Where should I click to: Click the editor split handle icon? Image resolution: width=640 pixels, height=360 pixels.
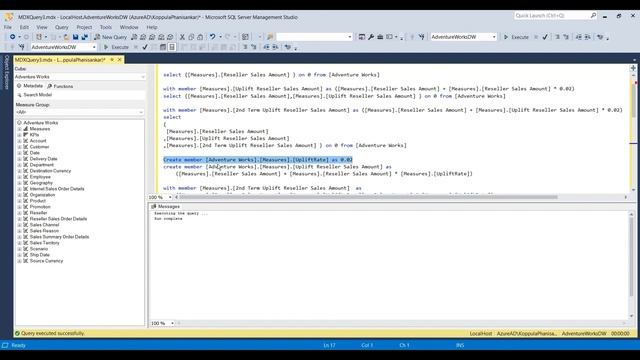(633, 68)
